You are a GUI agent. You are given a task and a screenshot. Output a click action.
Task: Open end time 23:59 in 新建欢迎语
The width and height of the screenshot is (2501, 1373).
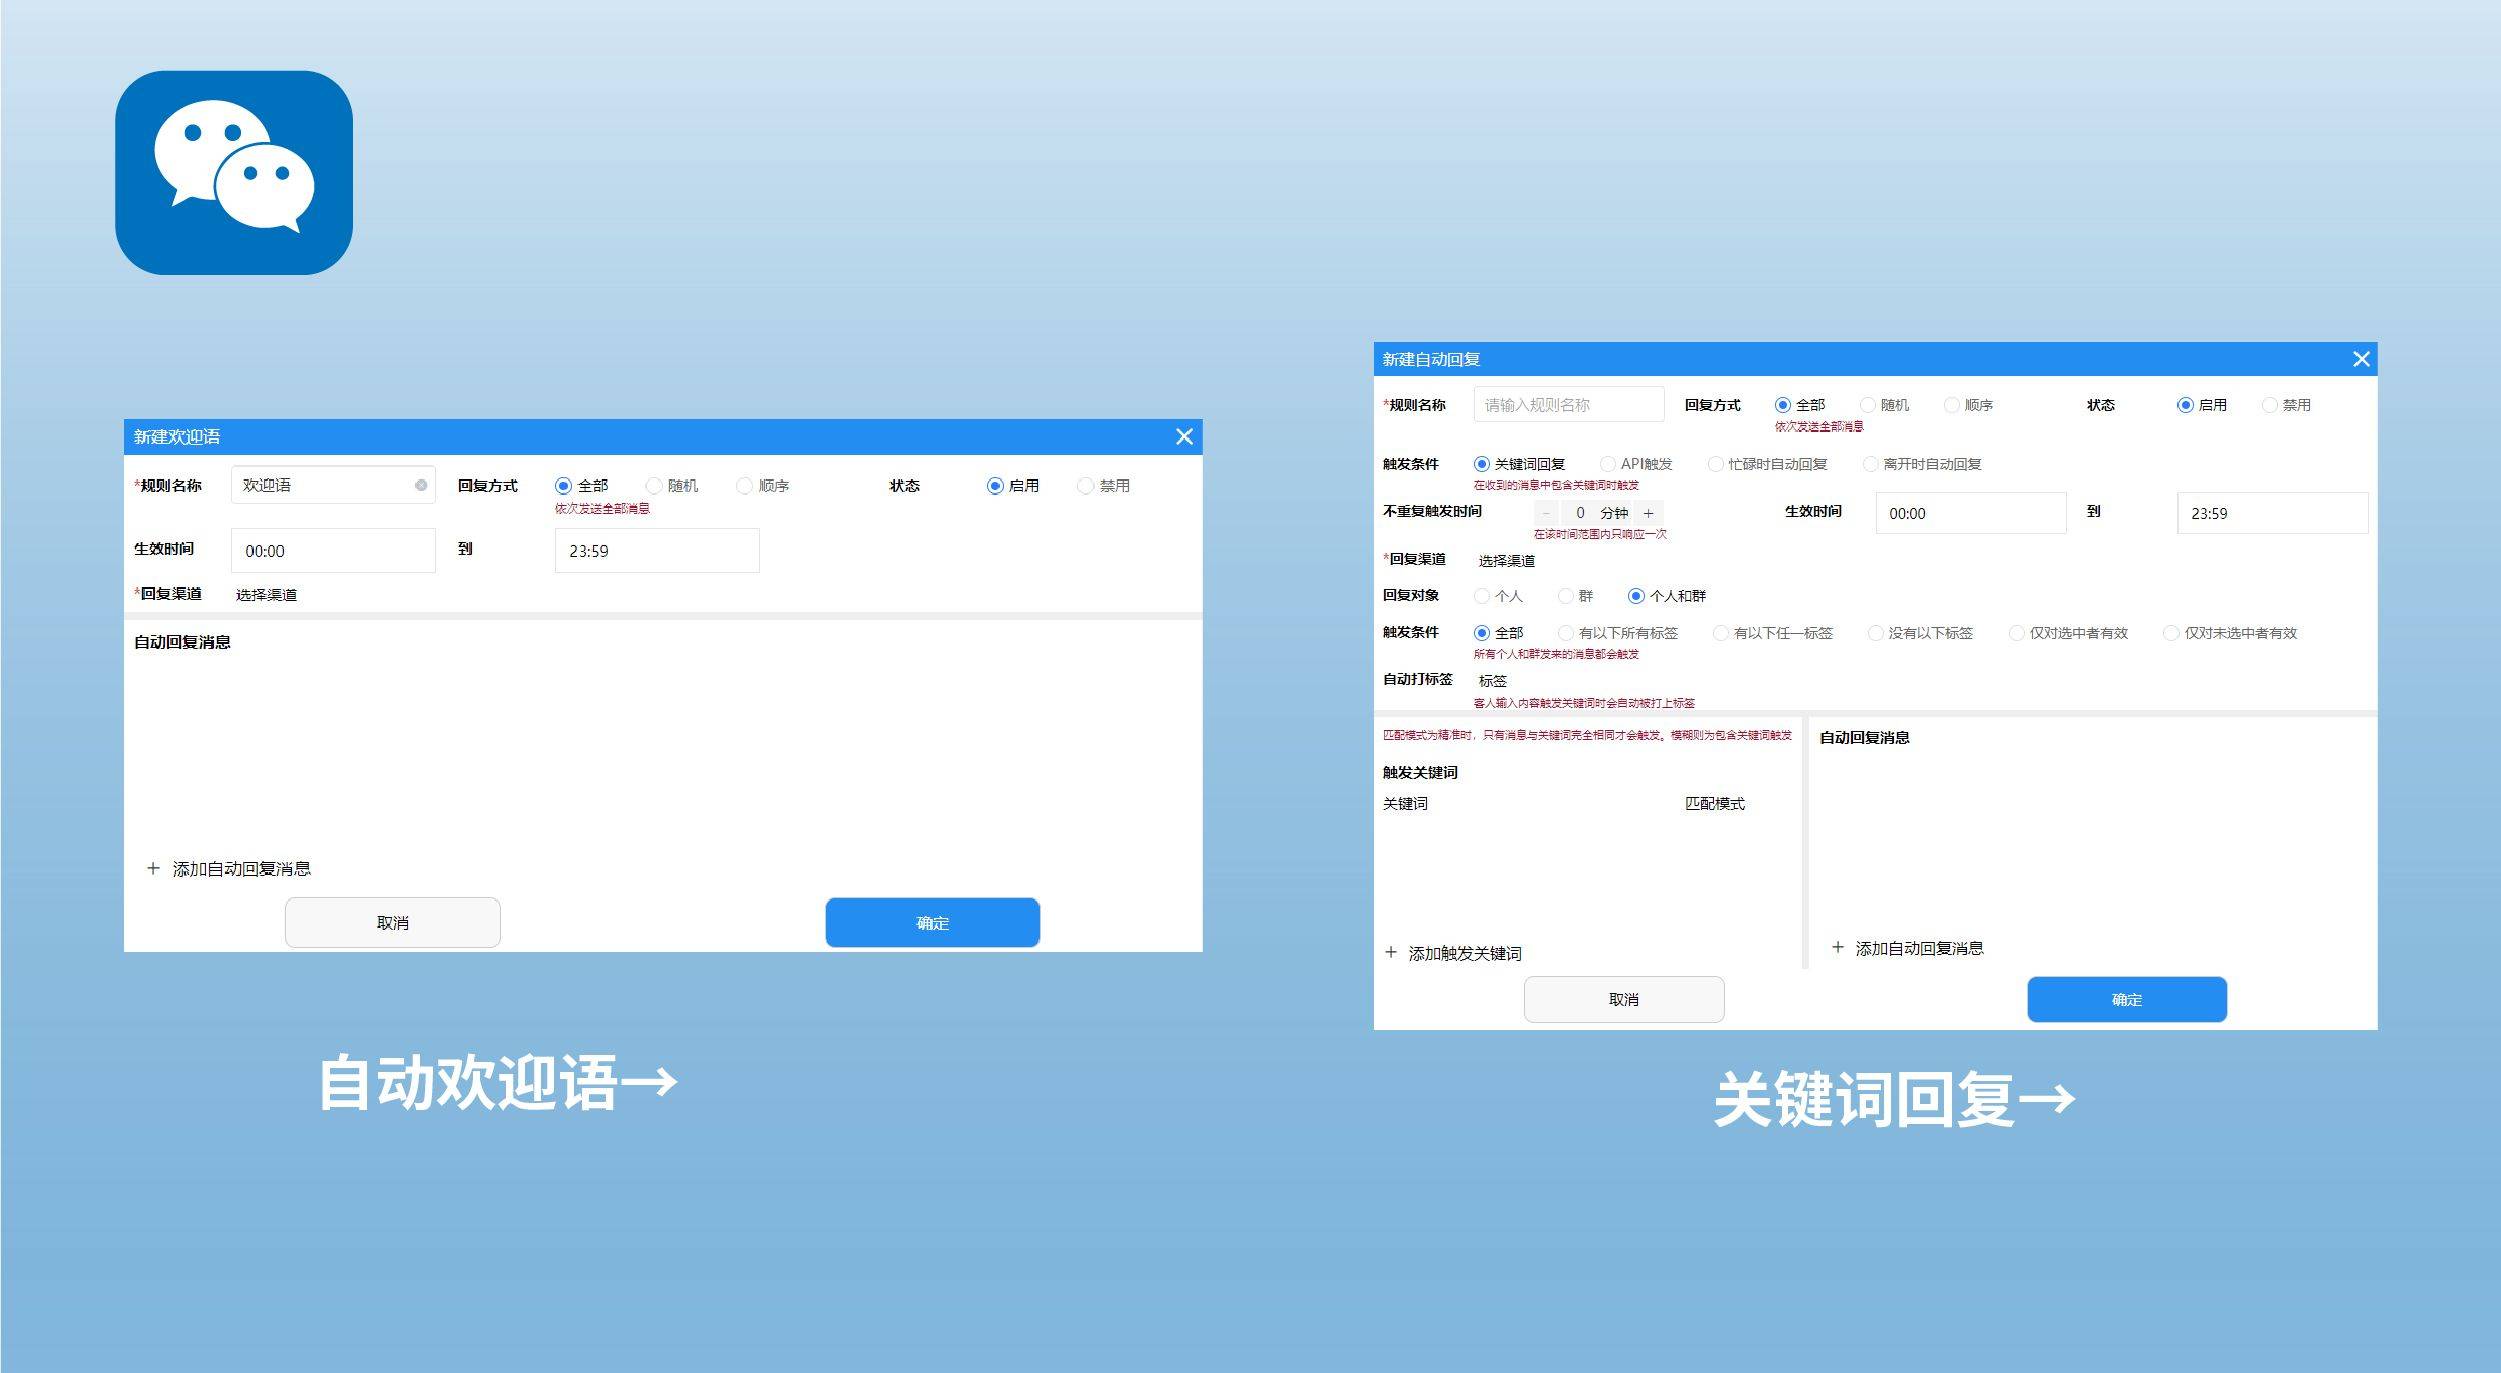[657, 551]
